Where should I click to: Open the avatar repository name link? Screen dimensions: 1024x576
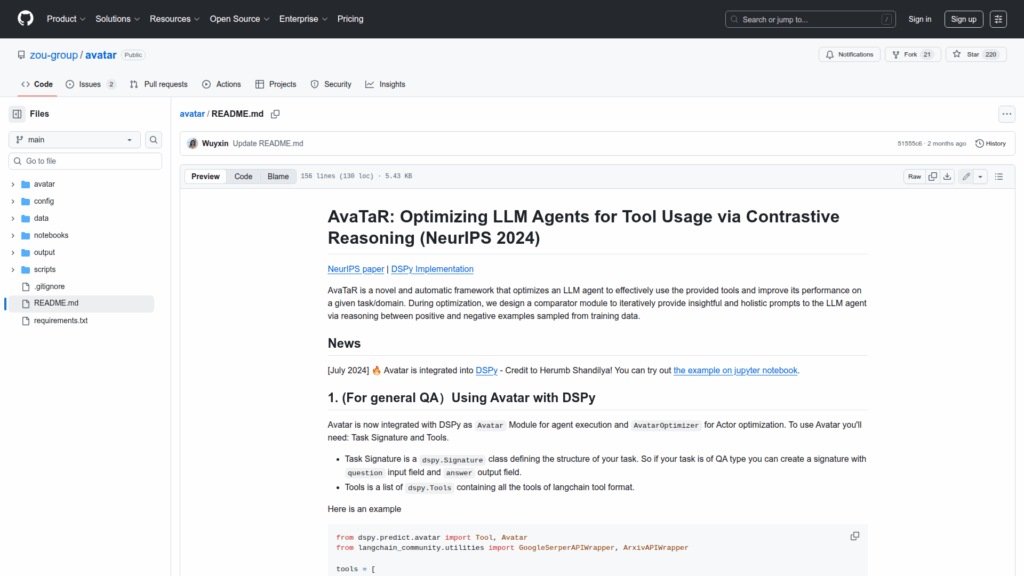[x=101, y=55]
